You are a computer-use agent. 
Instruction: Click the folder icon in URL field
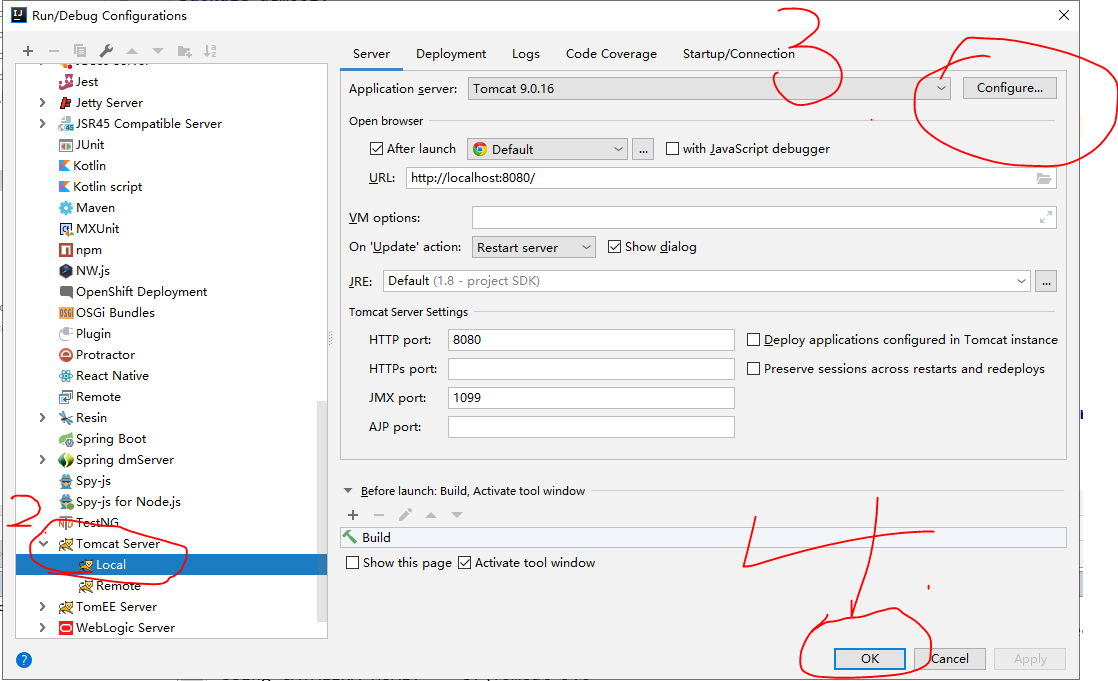(x=1044, y=178)
